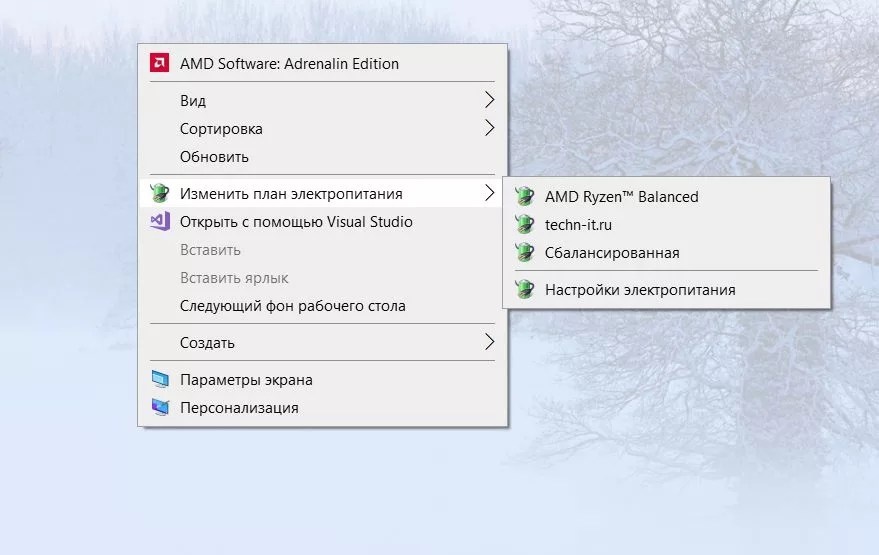Expand the Вид submenu arrow
This screenshot has height=555, width=879.
click(x=489, y=100)
